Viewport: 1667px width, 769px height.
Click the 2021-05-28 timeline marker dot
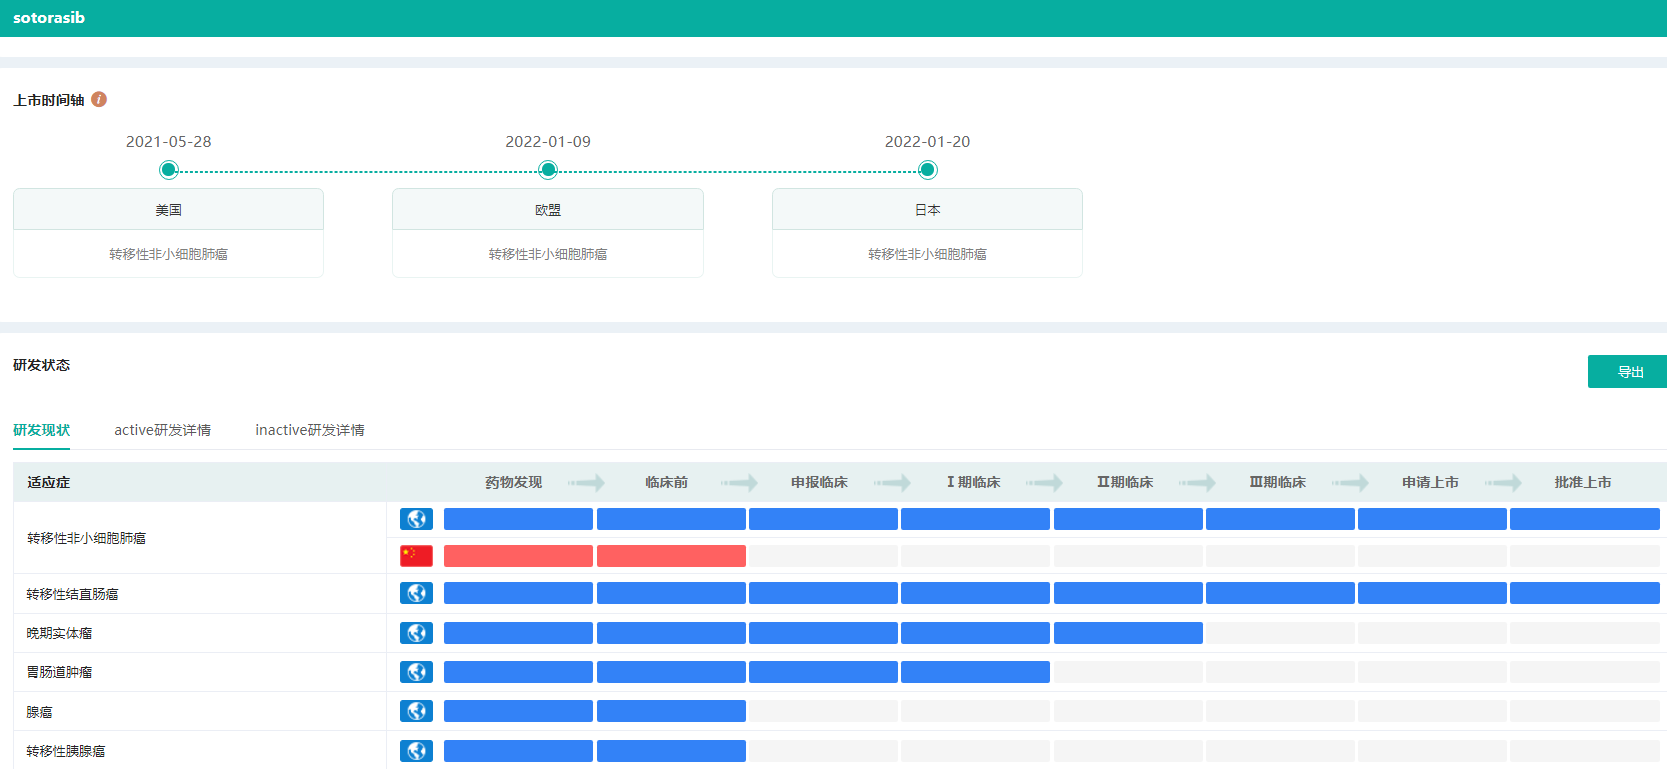(169, 170)
